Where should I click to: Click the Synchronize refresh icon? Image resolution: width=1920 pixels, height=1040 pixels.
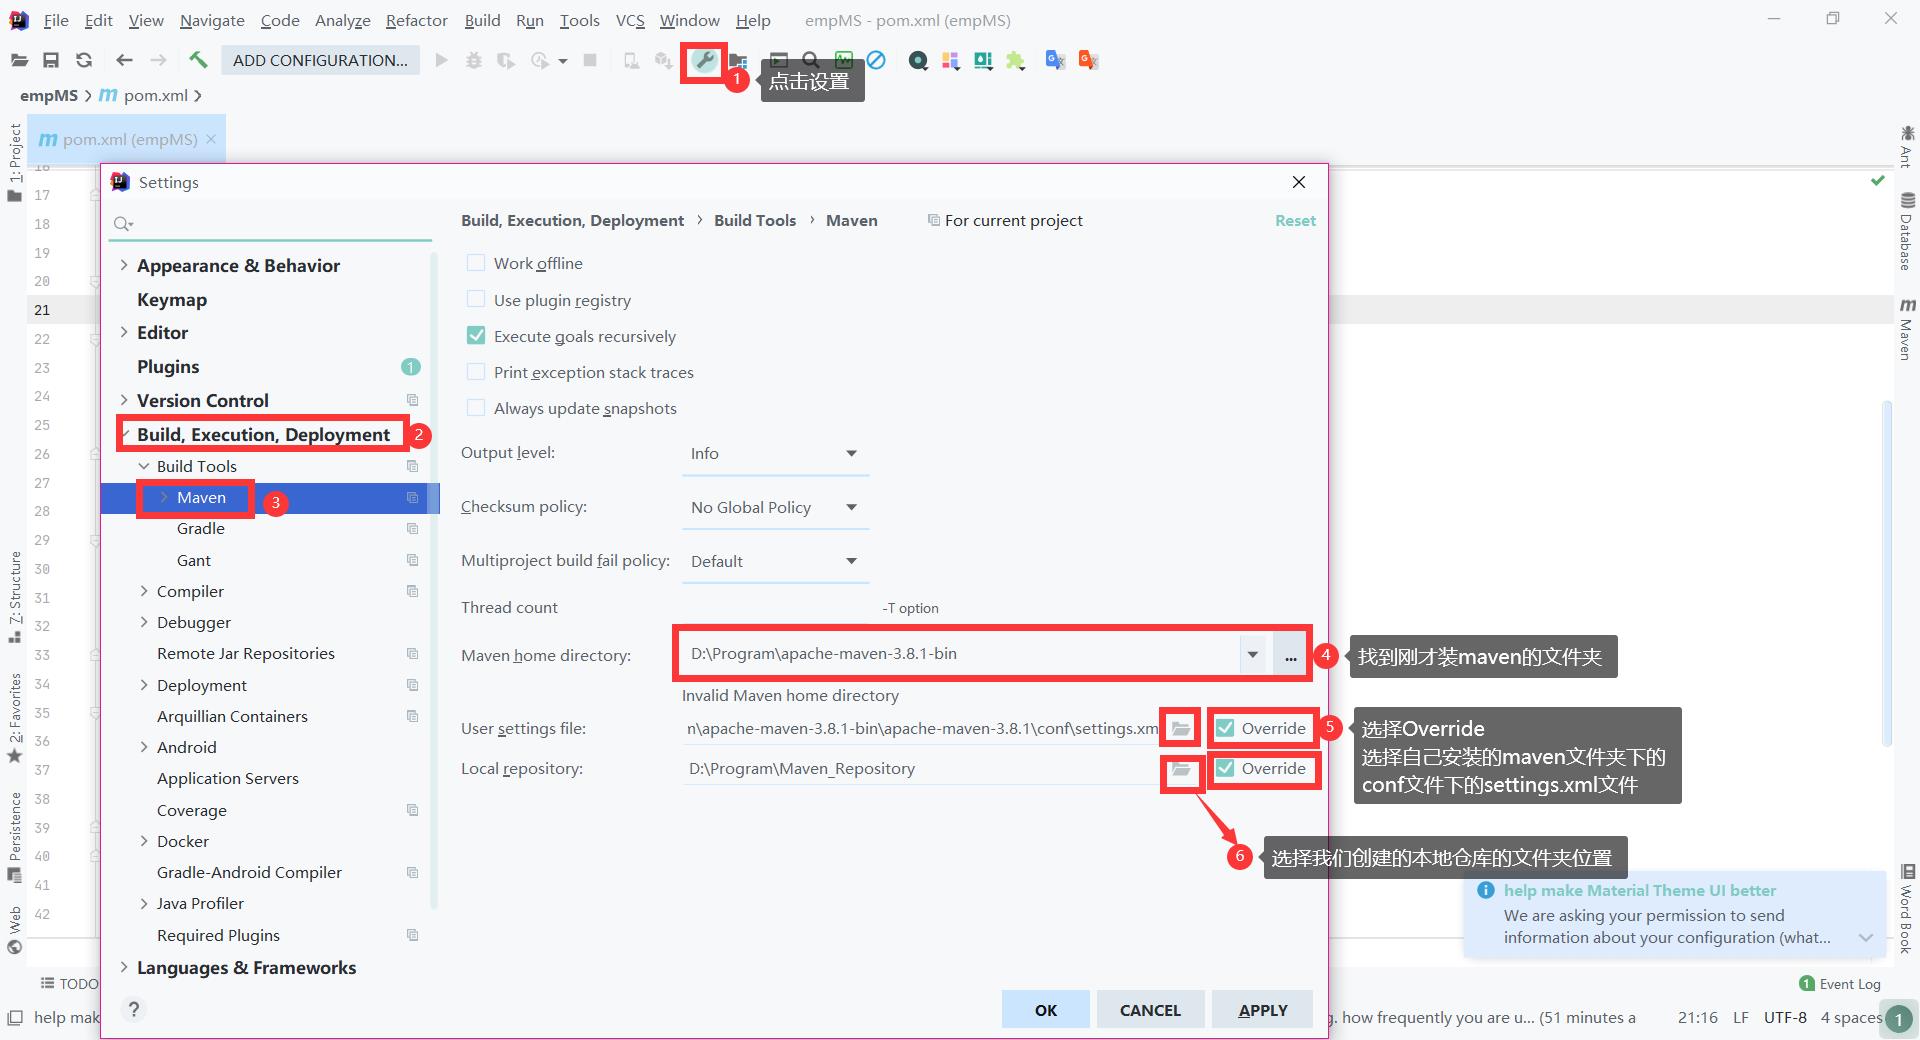coord(84,60)
